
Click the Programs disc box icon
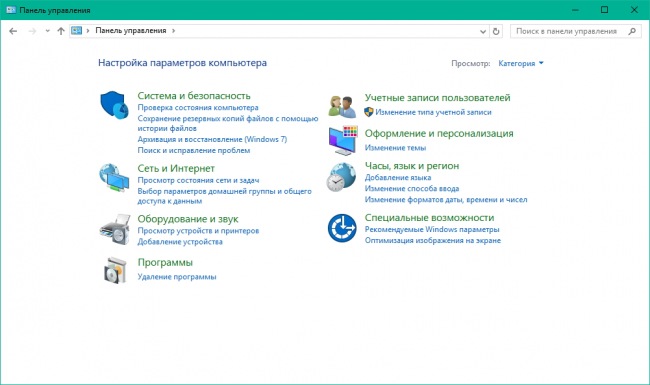click(x=115, y=270)
